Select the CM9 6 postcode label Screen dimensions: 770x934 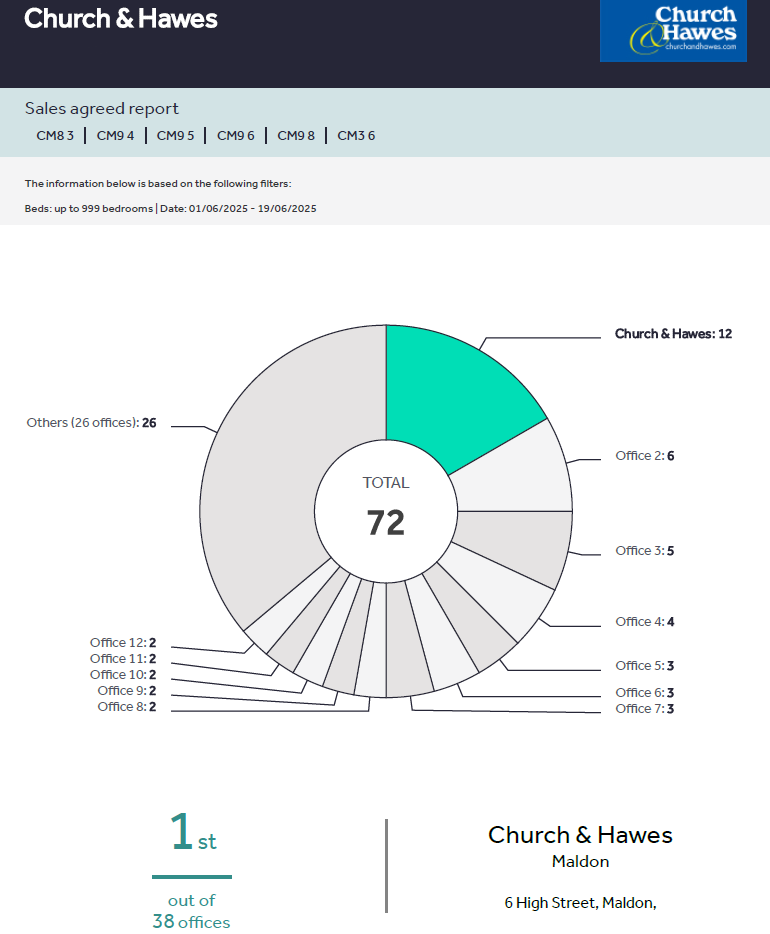(x=236, y=136)
